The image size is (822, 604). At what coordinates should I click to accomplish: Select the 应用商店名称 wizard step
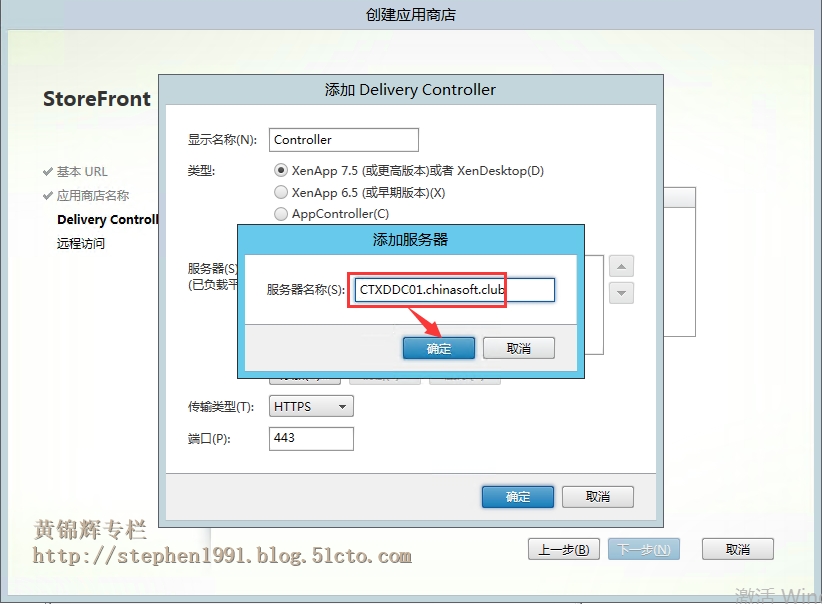[x=93, y=196]
